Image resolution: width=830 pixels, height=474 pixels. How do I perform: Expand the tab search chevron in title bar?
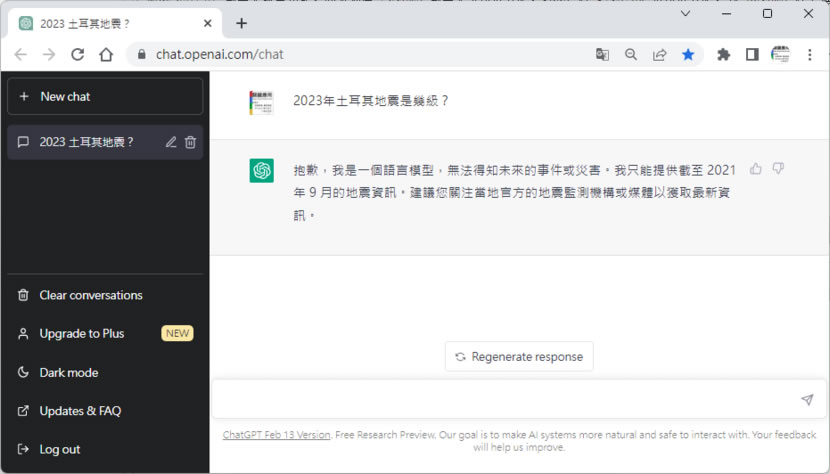pos(685,14)
